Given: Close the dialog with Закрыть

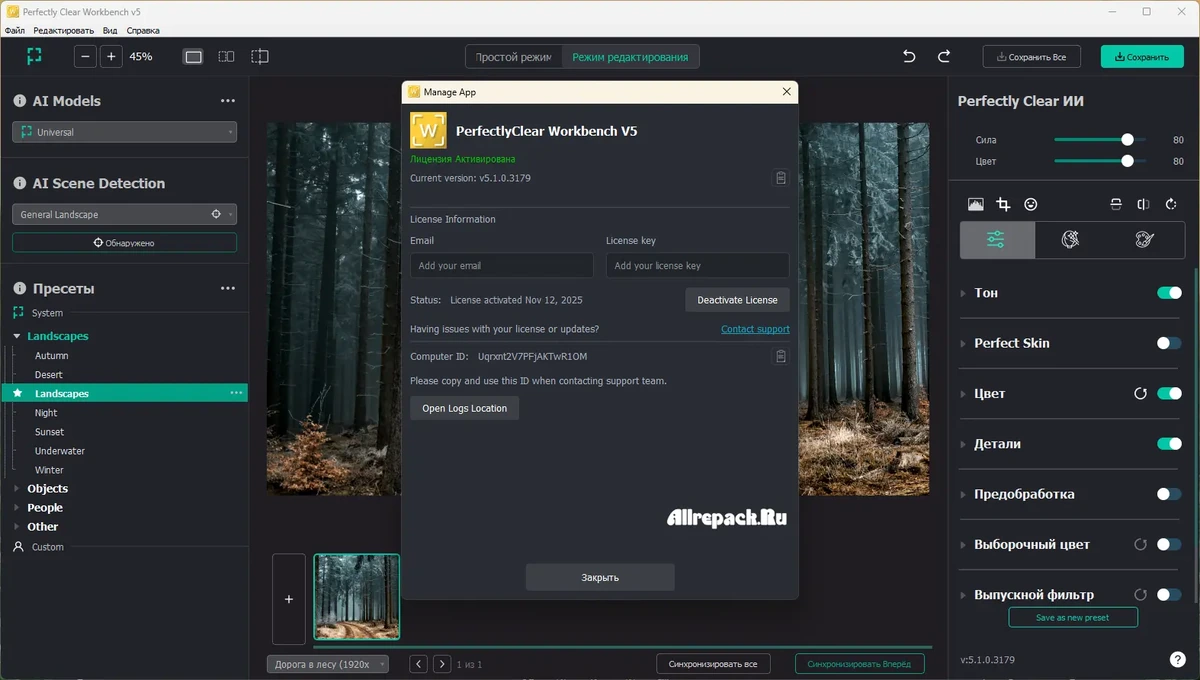Looking at the screenshot, I should coord(600,577).
